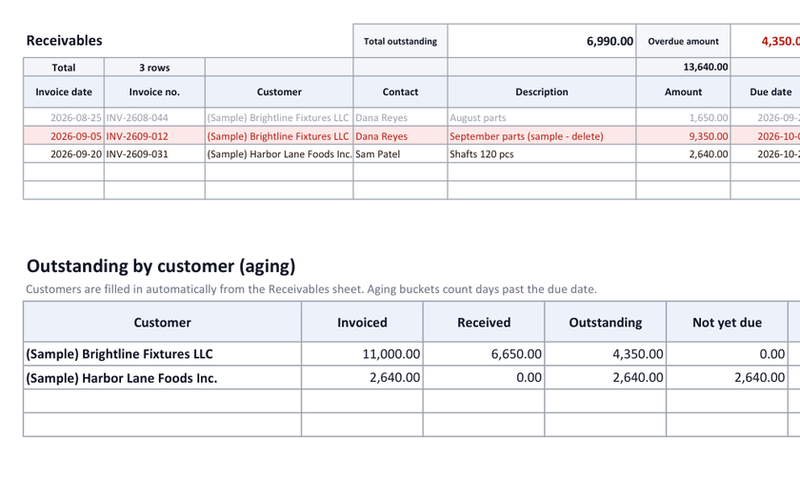Select invoice date 2026-09-20
800x500 pixels.
point(64,154)
